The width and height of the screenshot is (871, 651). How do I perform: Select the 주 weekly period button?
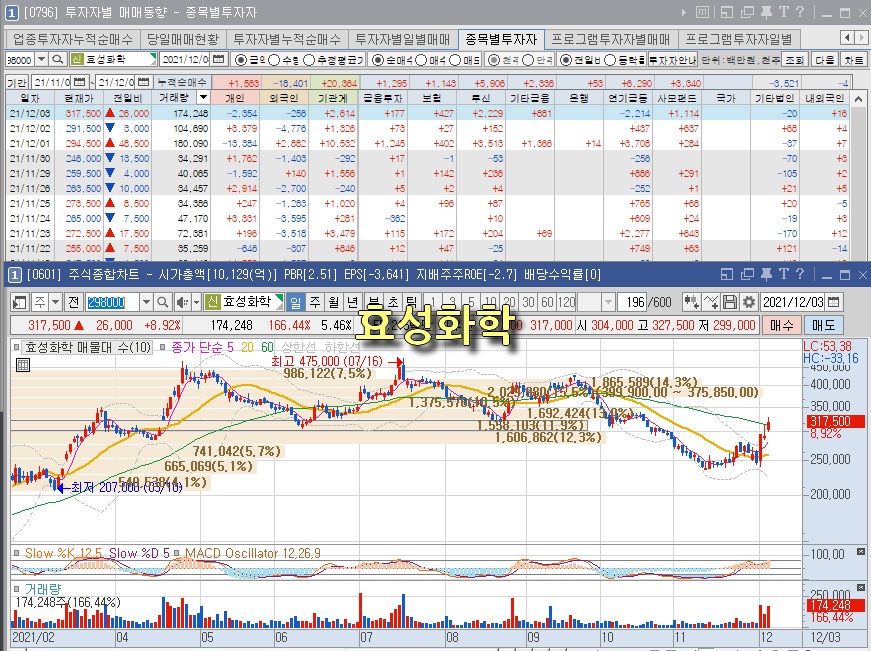(315, 302)
